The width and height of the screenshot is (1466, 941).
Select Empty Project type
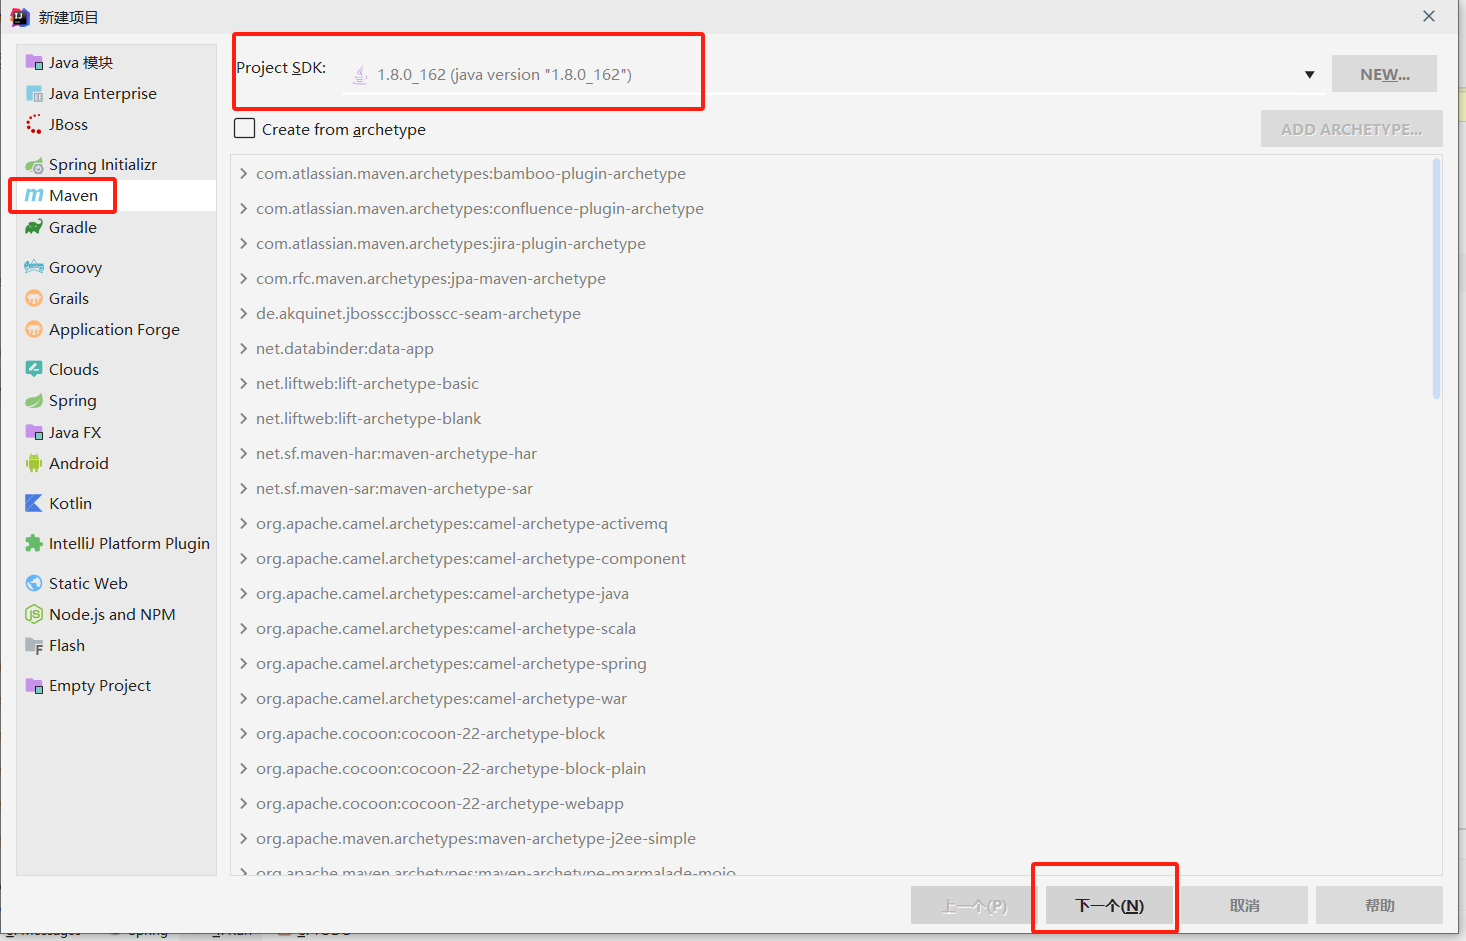(116, 686)
